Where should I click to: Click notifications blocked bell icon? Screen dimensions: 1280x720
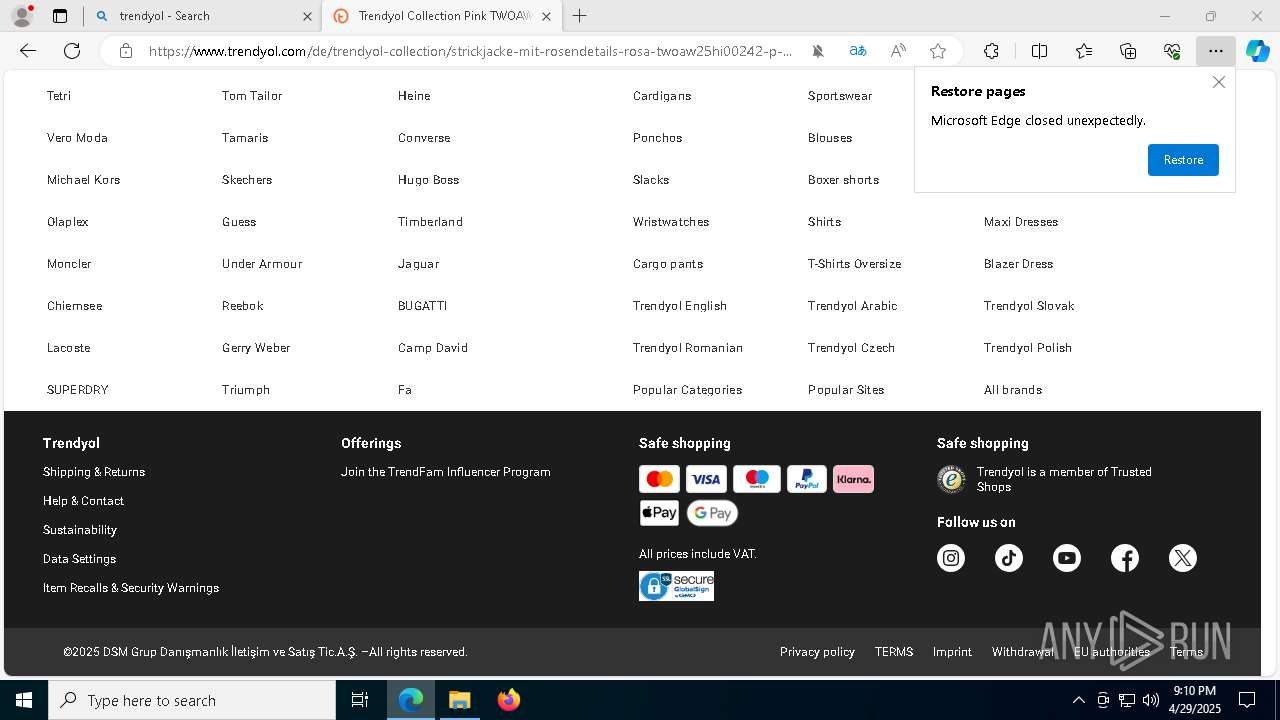818,51
